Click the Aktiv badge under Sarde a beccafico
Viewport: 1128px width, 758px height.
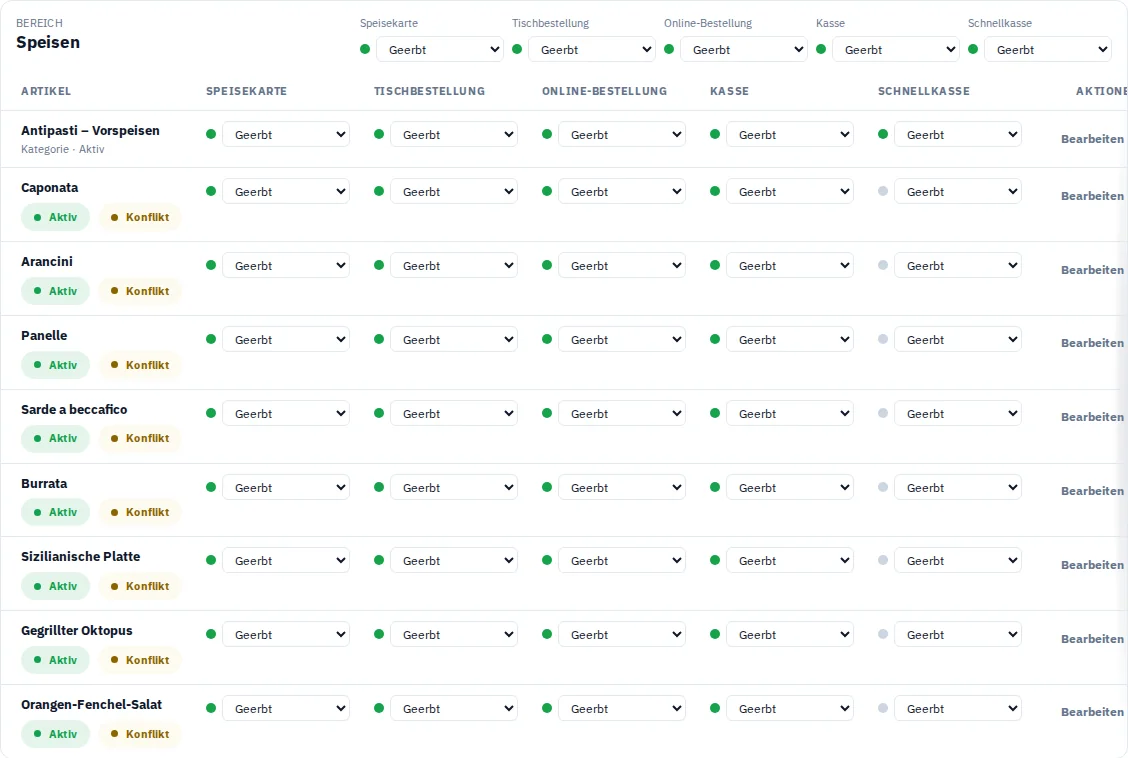point(55,438)
